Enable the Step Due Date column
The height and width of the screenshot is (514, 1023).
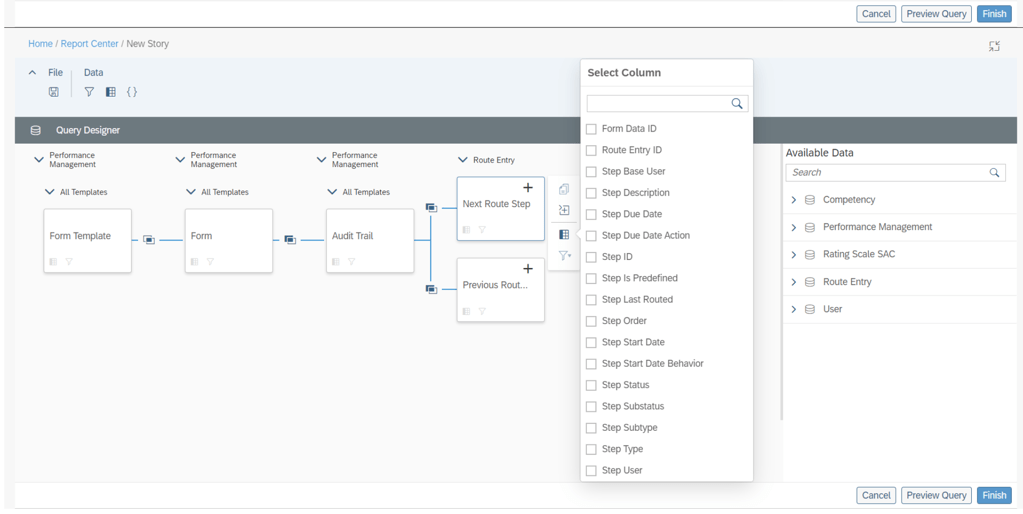click(591, 214)
